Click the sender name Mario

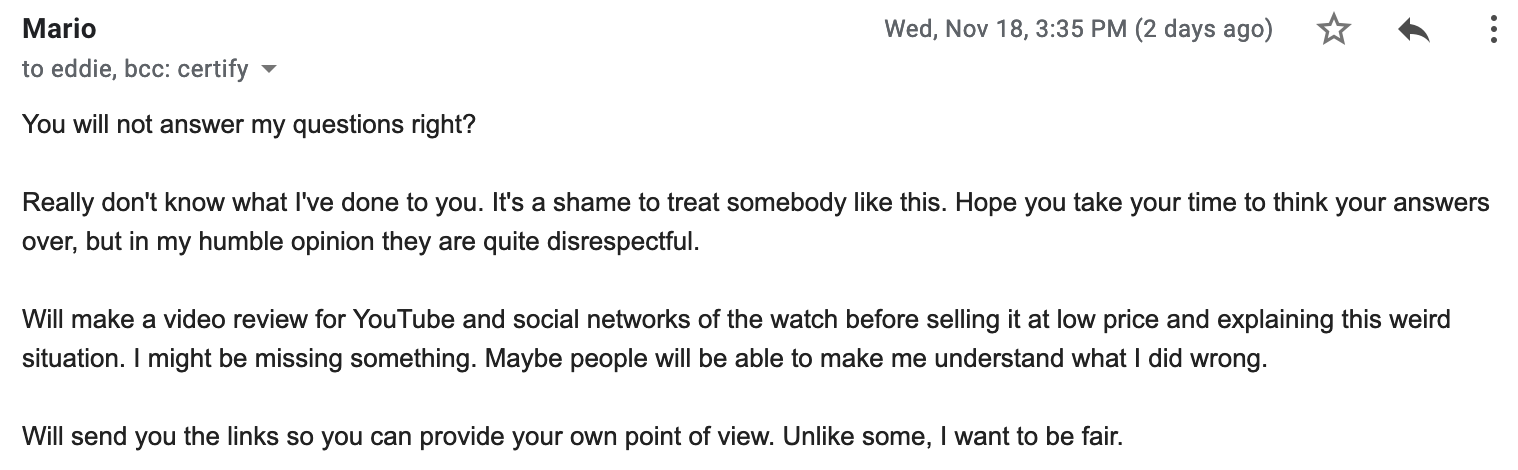click(x=59, y=29)
